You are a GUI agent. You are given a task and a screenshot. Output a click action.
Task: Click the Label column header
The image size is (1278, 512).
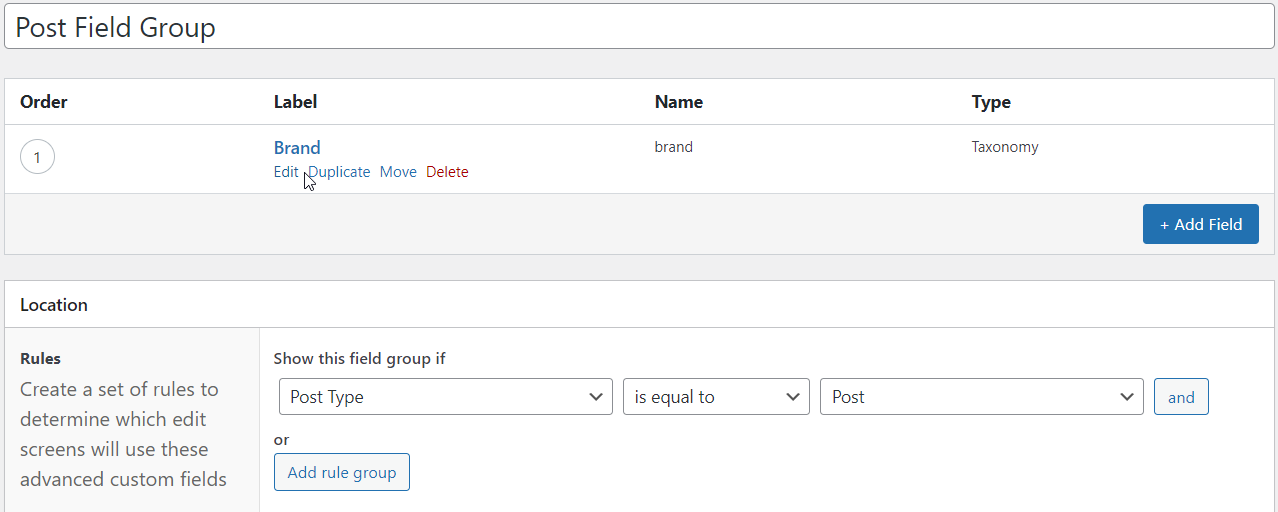[295, 102]
